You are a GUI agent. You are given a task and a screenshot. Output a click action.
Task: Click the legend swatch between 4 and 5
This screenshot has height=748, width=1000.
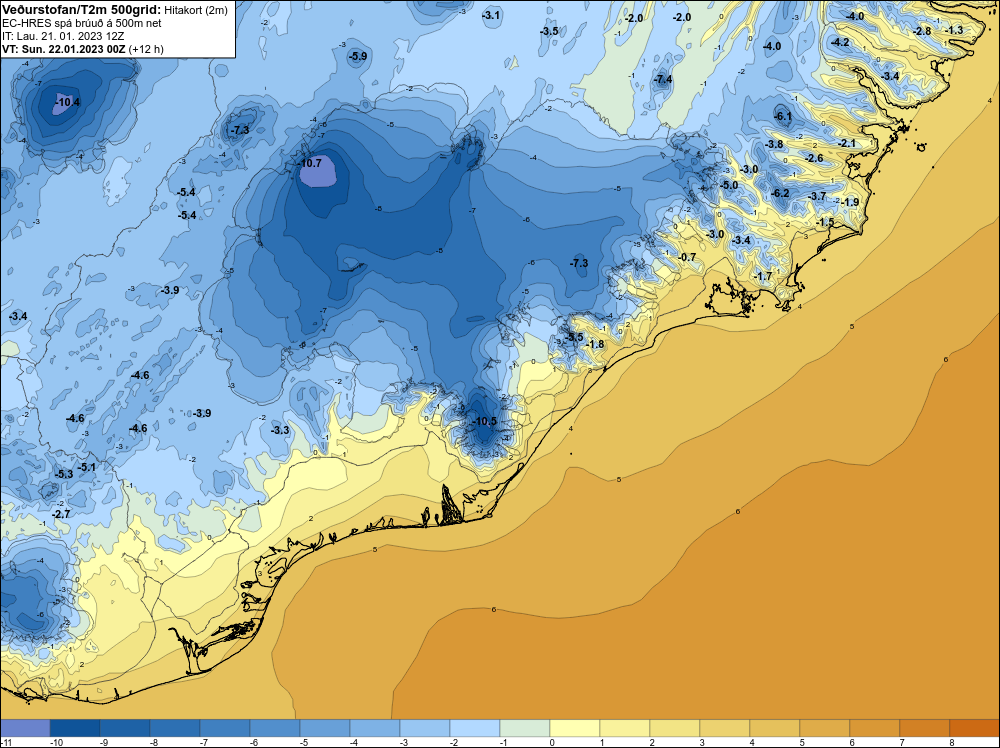pos(775,728)
